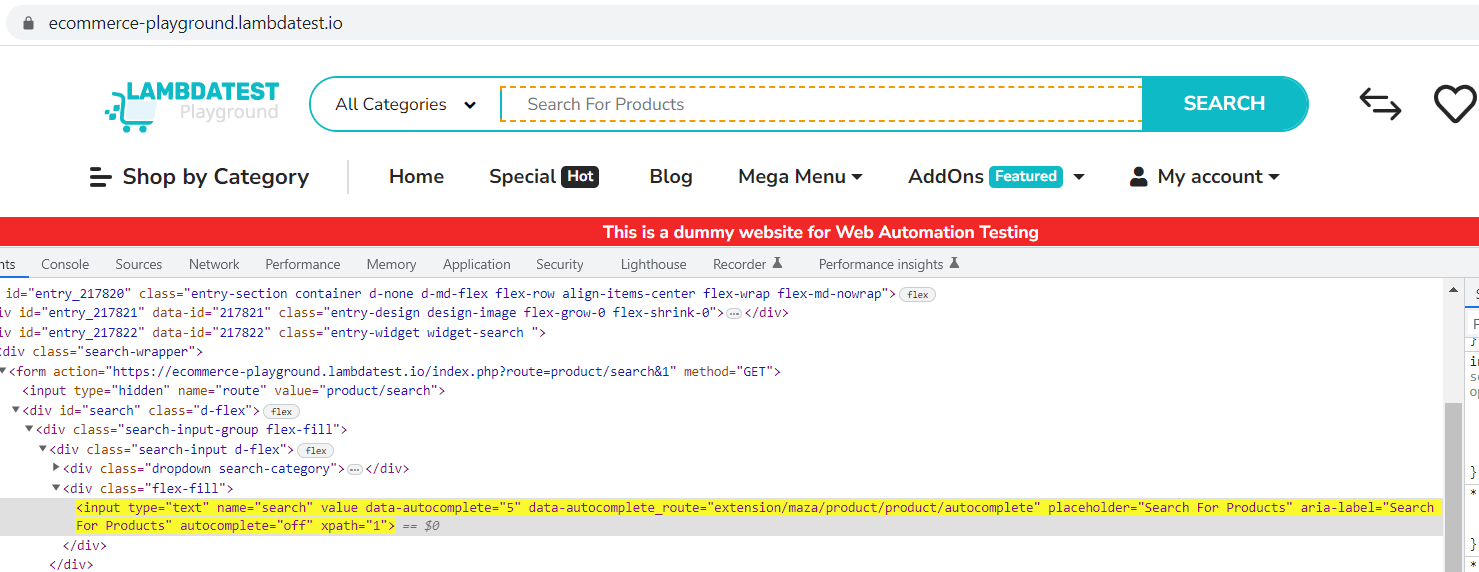This screenshot has width=1479, height=572.
Task: Expand the dropdown search-category div node
Action: point(56,468)
